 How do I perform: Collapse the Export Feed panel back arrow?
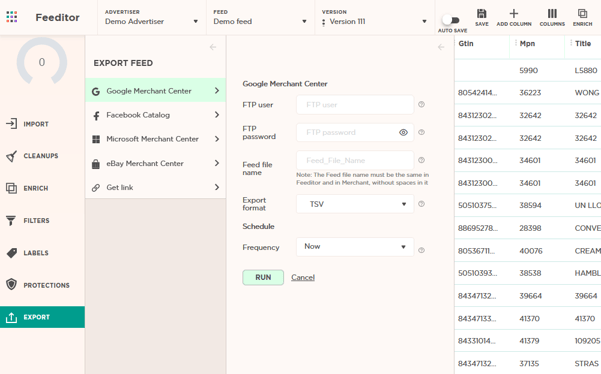(213, 47)
